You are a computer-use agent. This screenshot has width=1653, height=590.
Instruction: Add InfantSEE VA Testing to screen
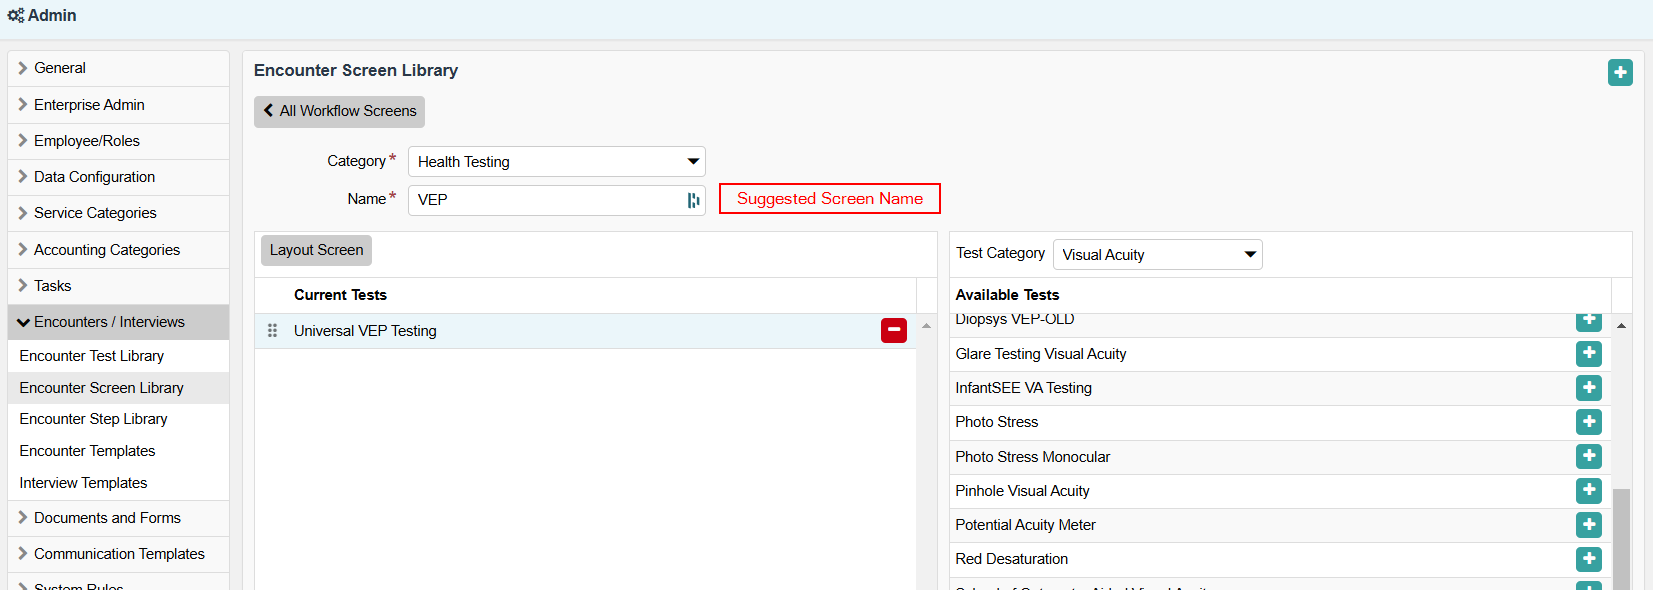tap(1588, 388)
